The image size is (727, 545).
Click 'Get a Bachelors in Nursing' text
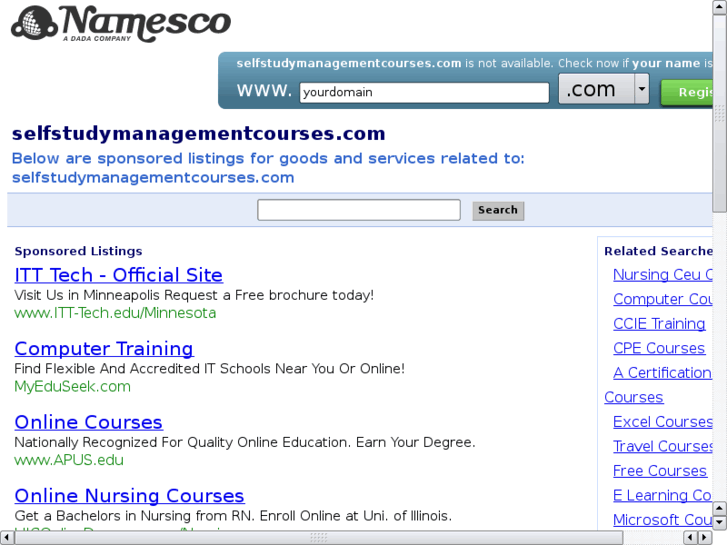click(233, 516)
